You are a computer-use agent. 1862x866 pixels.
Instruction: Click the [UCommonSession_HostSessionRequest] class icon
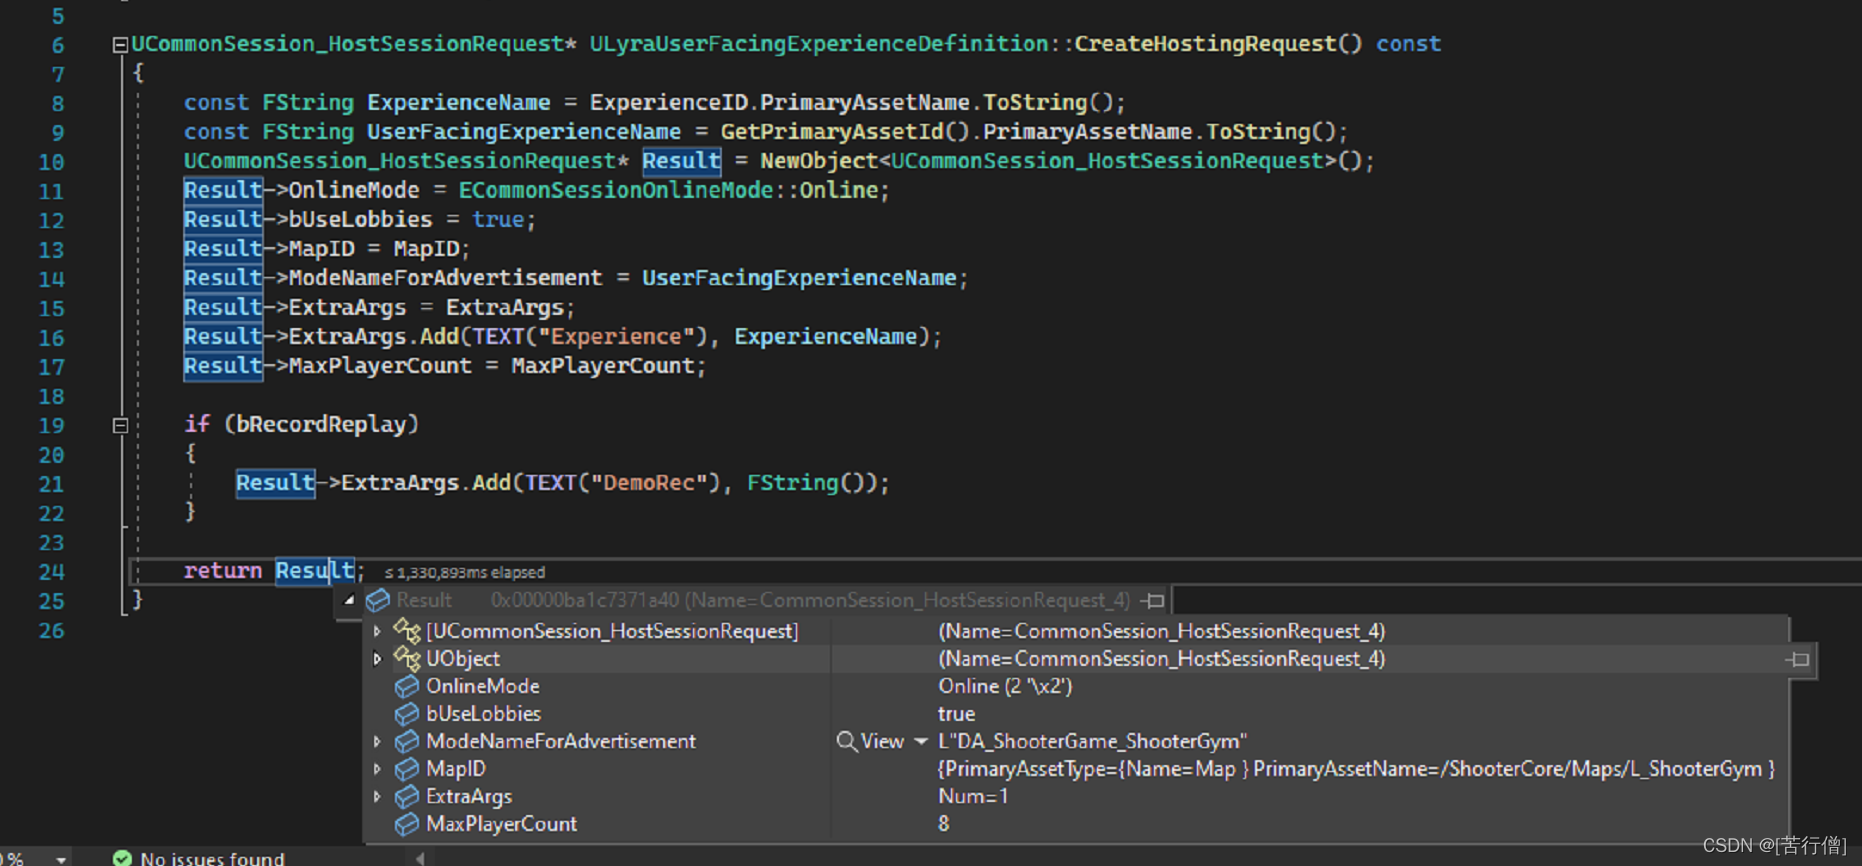click(x=407, y=630)
